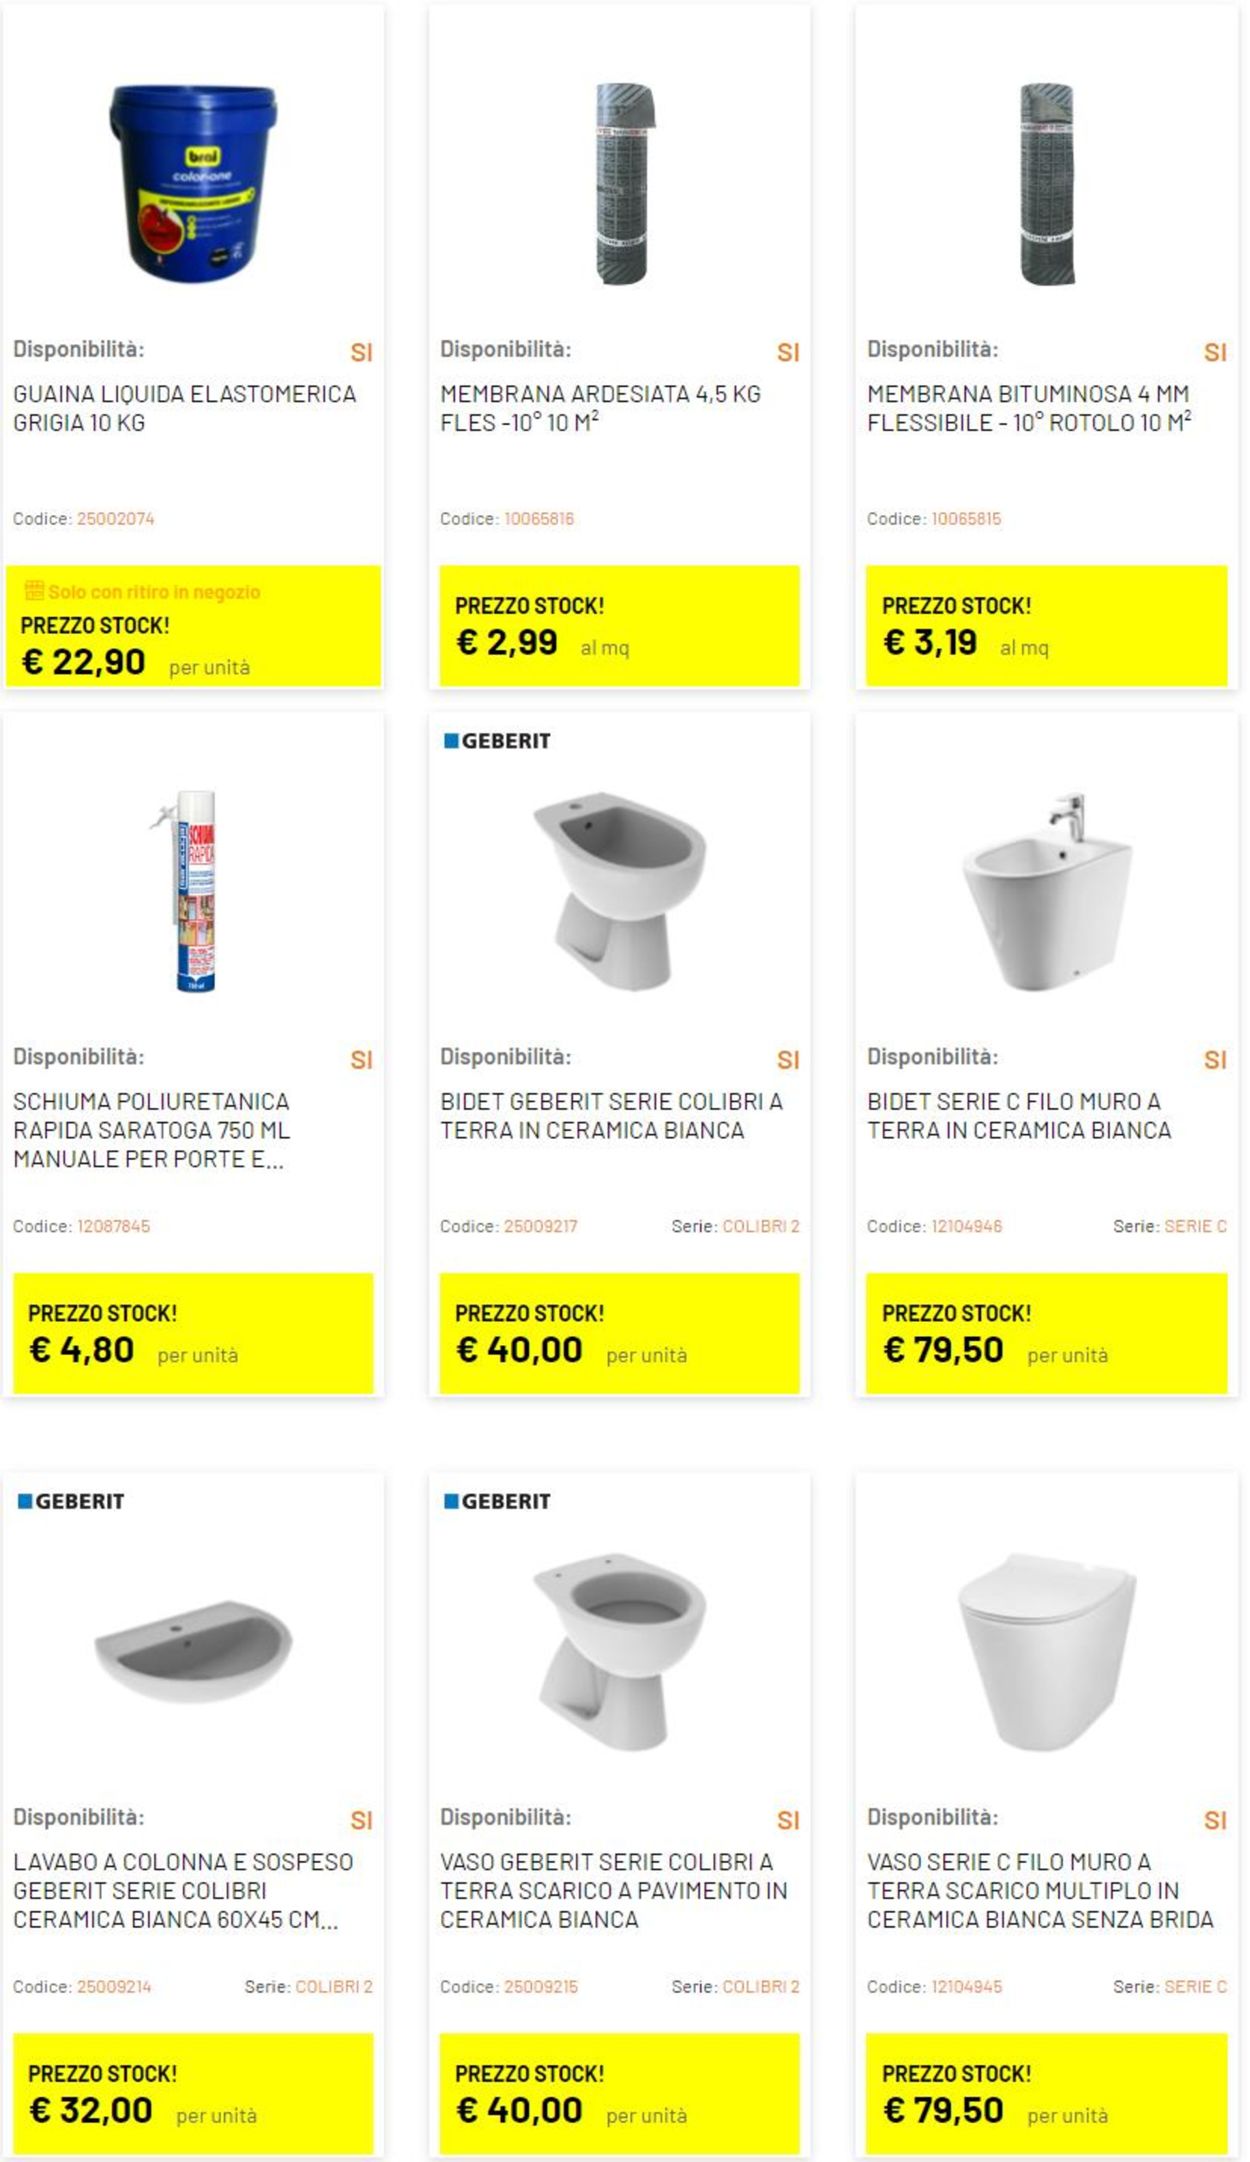Click the € 3,19 al mq price box
Viewport: 1250px width, 2162px height.
1046,626
